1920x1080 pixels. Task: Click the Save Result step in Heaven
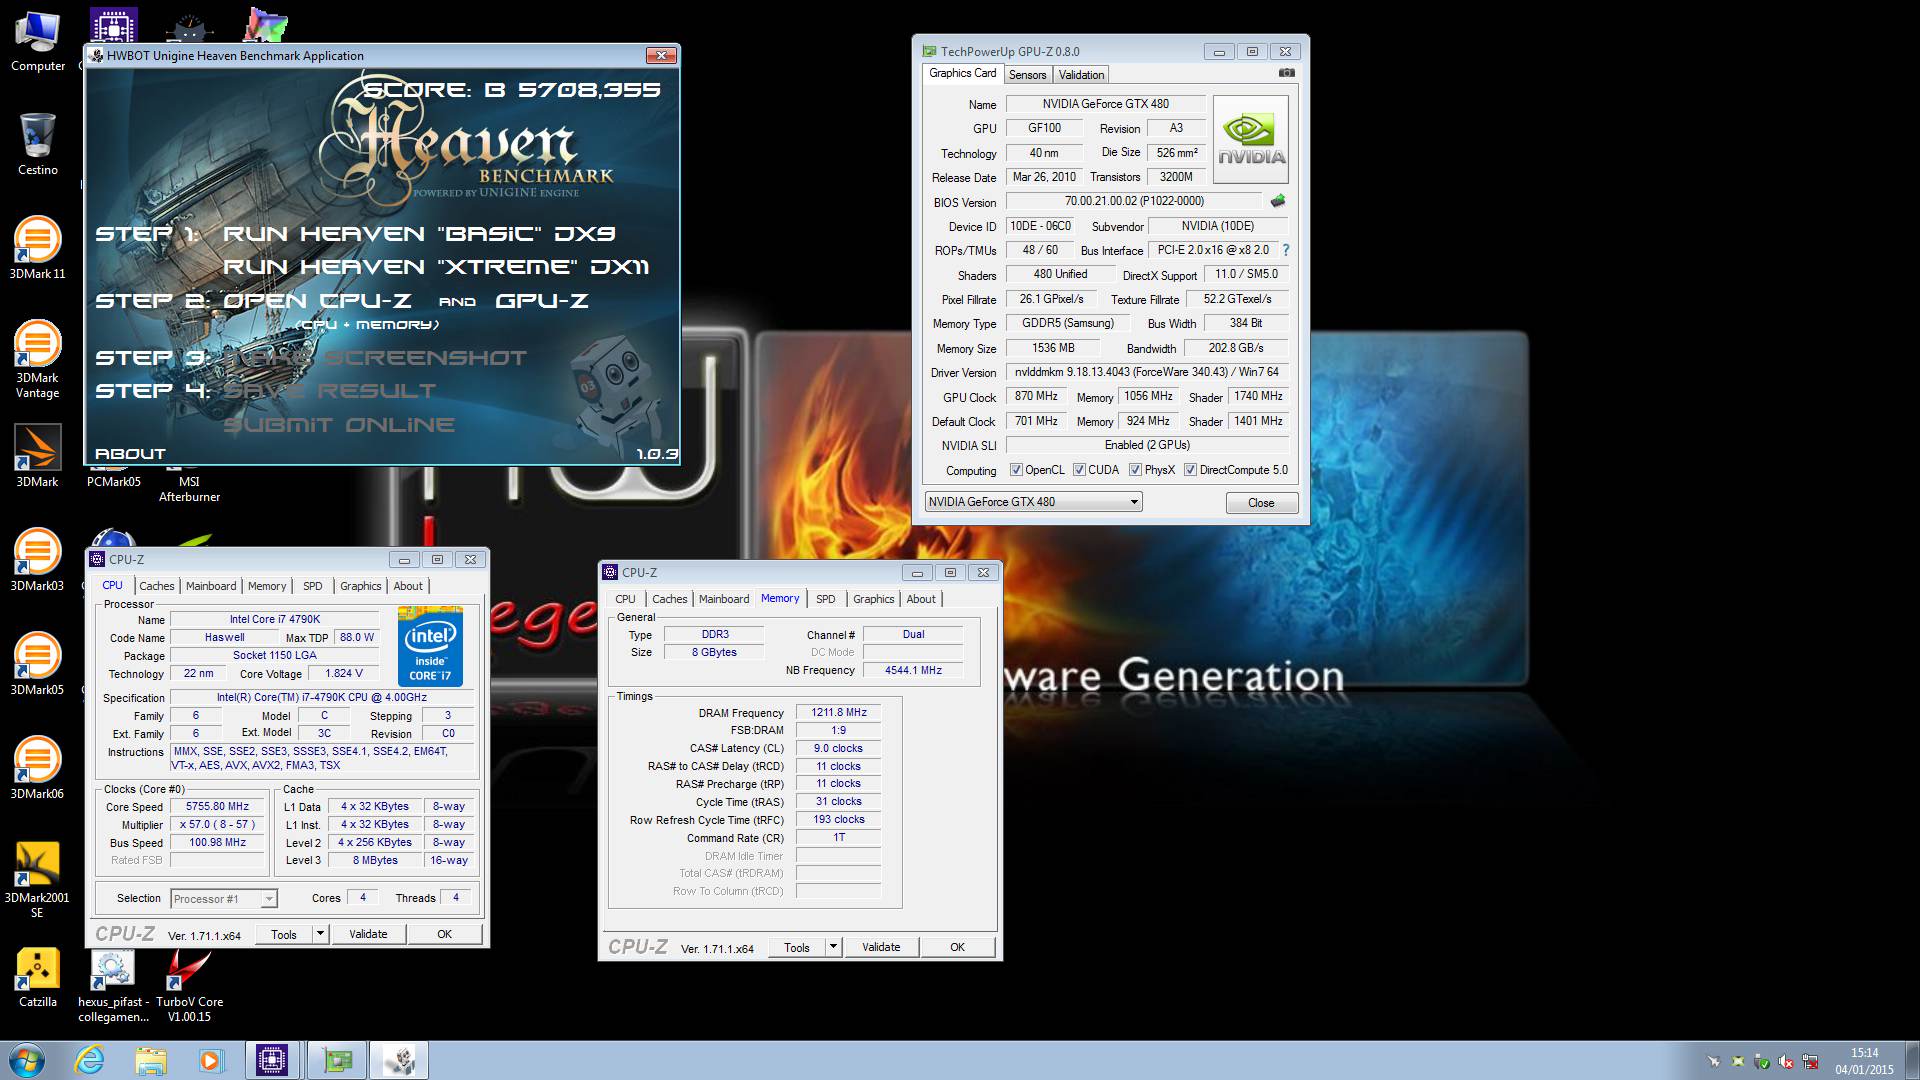(x=329, y=391)
